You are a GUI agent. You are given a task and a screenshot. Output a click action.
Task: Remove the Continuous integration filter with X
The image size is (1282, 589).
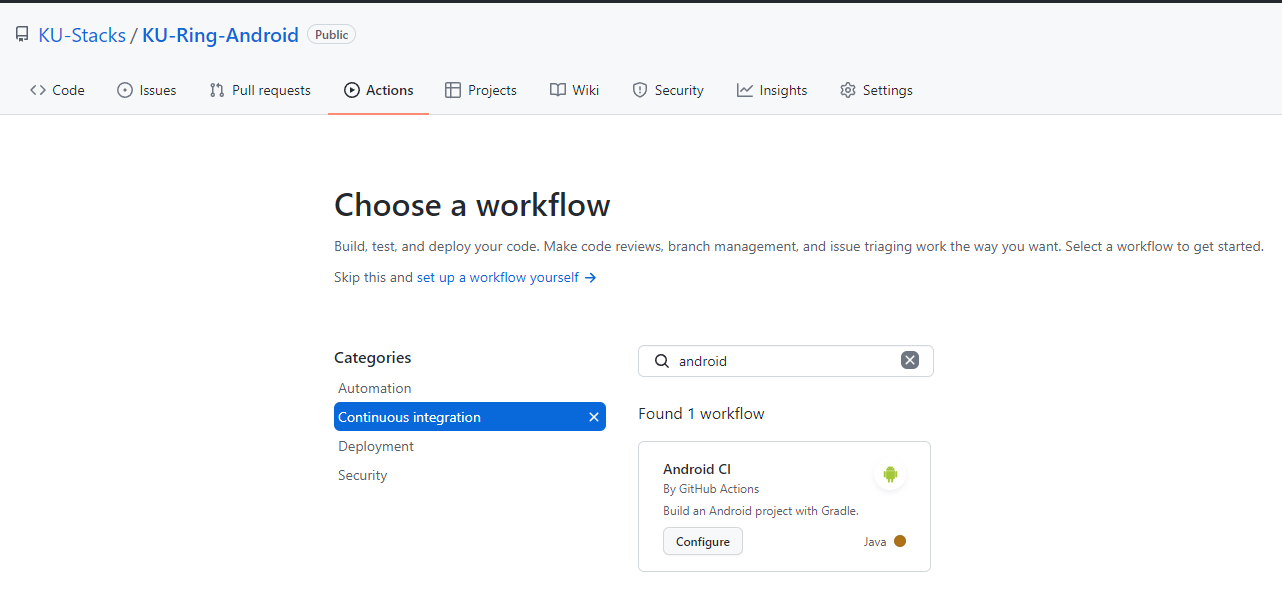[x=594, y=417]
